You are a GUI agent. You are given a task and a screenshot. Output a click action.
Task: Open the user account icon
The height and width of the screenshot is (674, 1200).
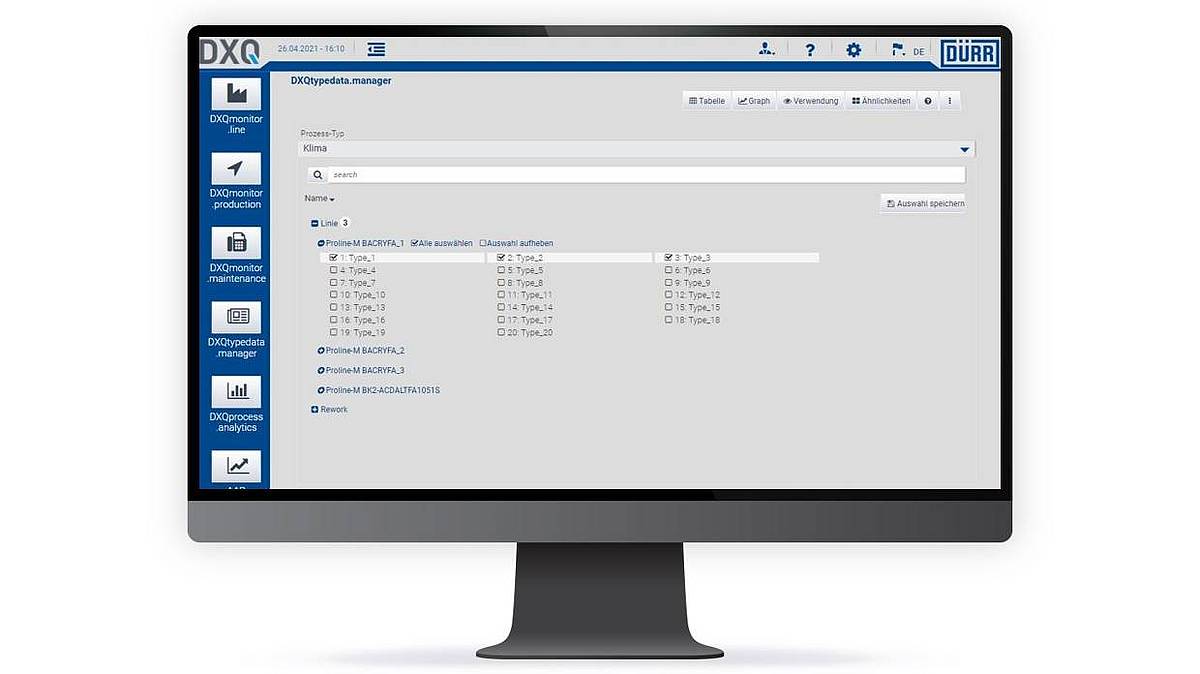766,49
